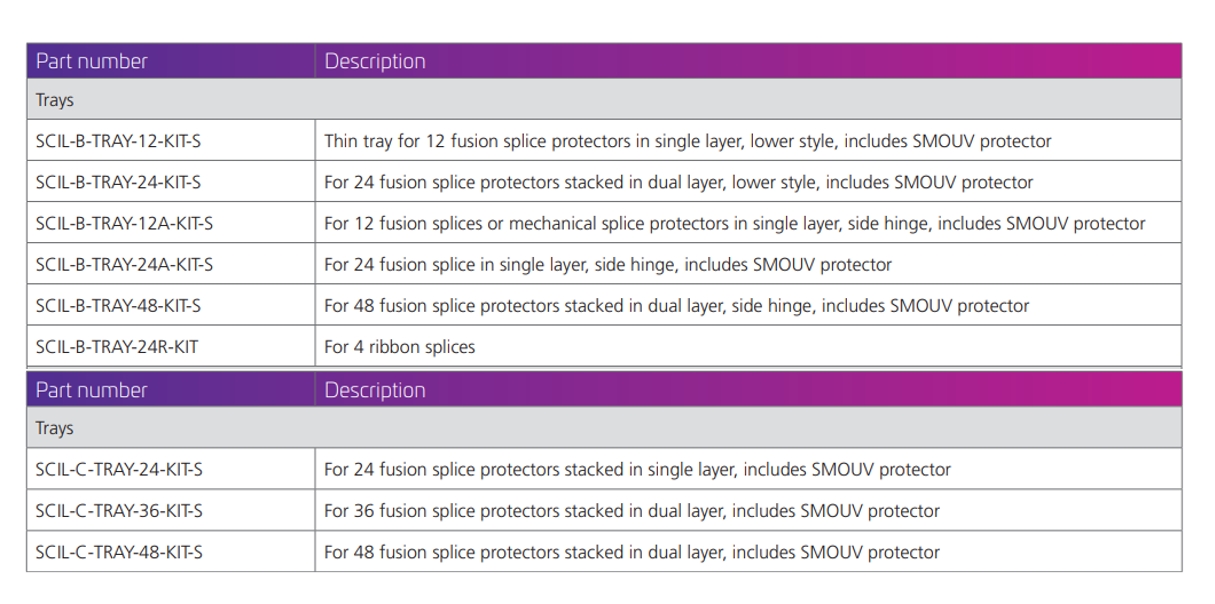Select the upper Trays section row
The height and width of the screenshot is (604, 1215).
click(x=605, y=101)
